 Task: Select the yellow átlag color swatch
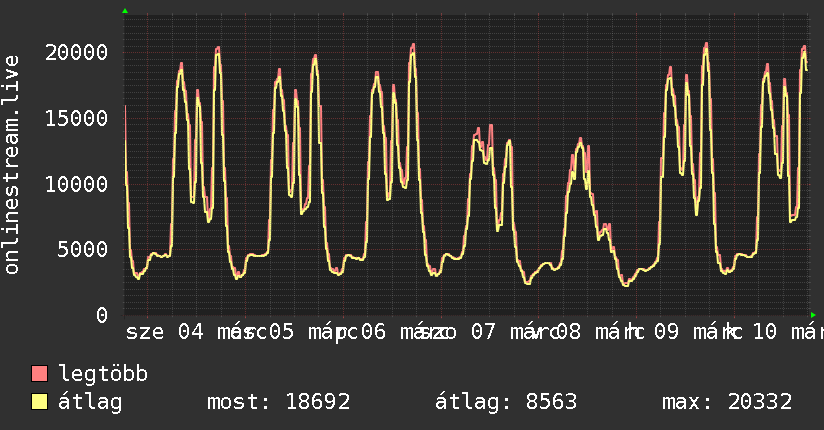[40, 402]
